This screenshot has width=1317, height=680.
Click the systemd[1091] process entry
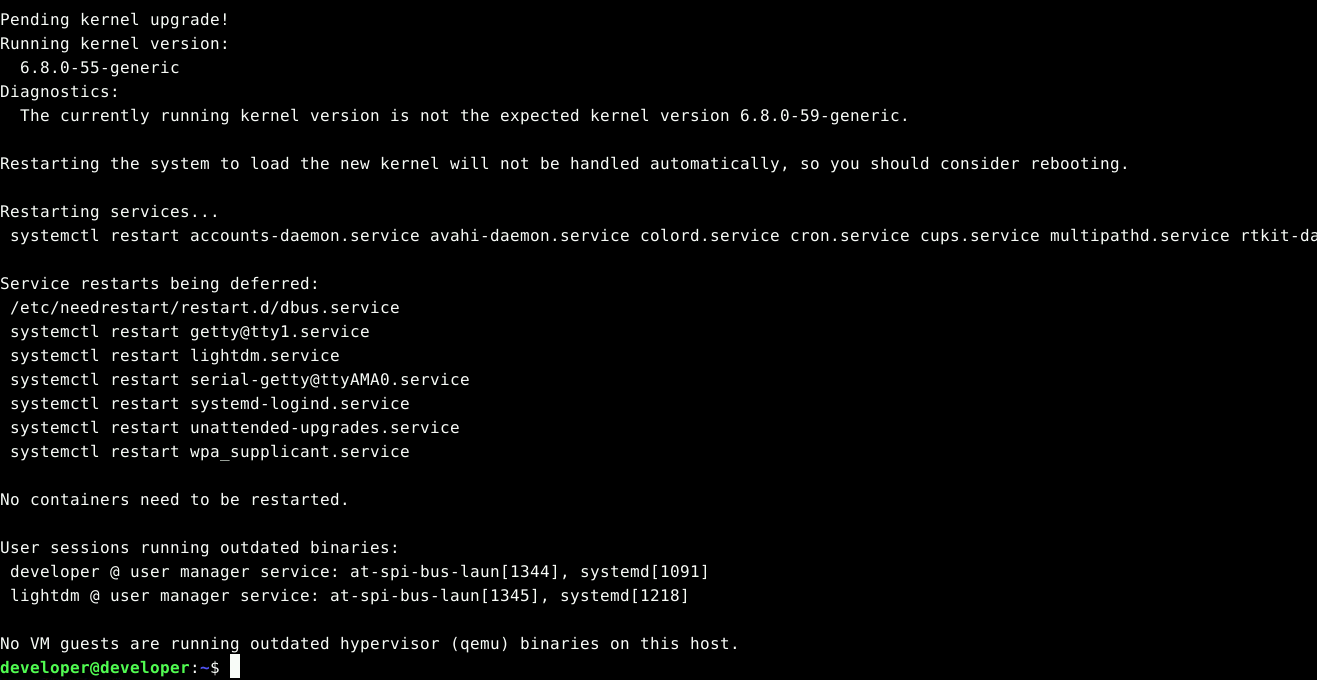(x=645, y=571)
